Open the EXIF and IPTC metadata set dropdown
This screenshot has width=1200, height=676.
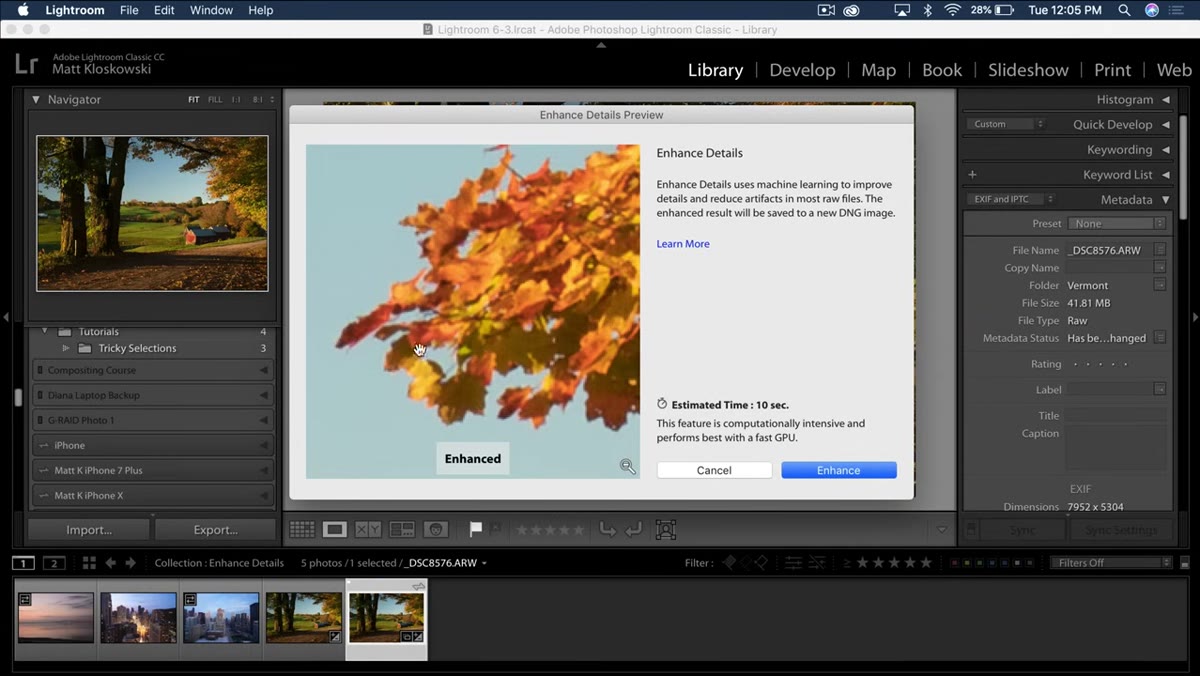click(1009, 199)
